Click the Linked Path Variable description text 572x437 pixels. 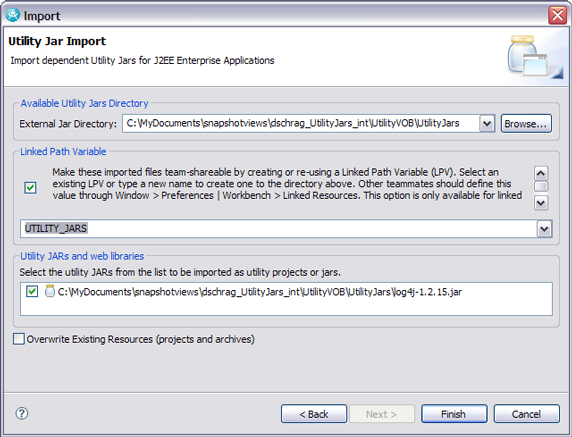pos(287,183)
